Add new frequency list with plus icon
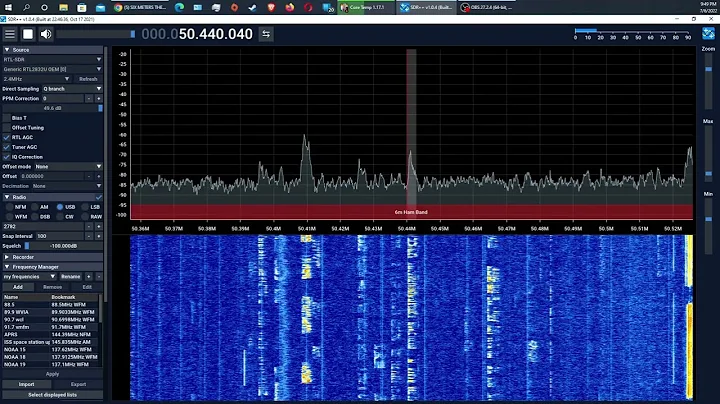 point(89,277)
